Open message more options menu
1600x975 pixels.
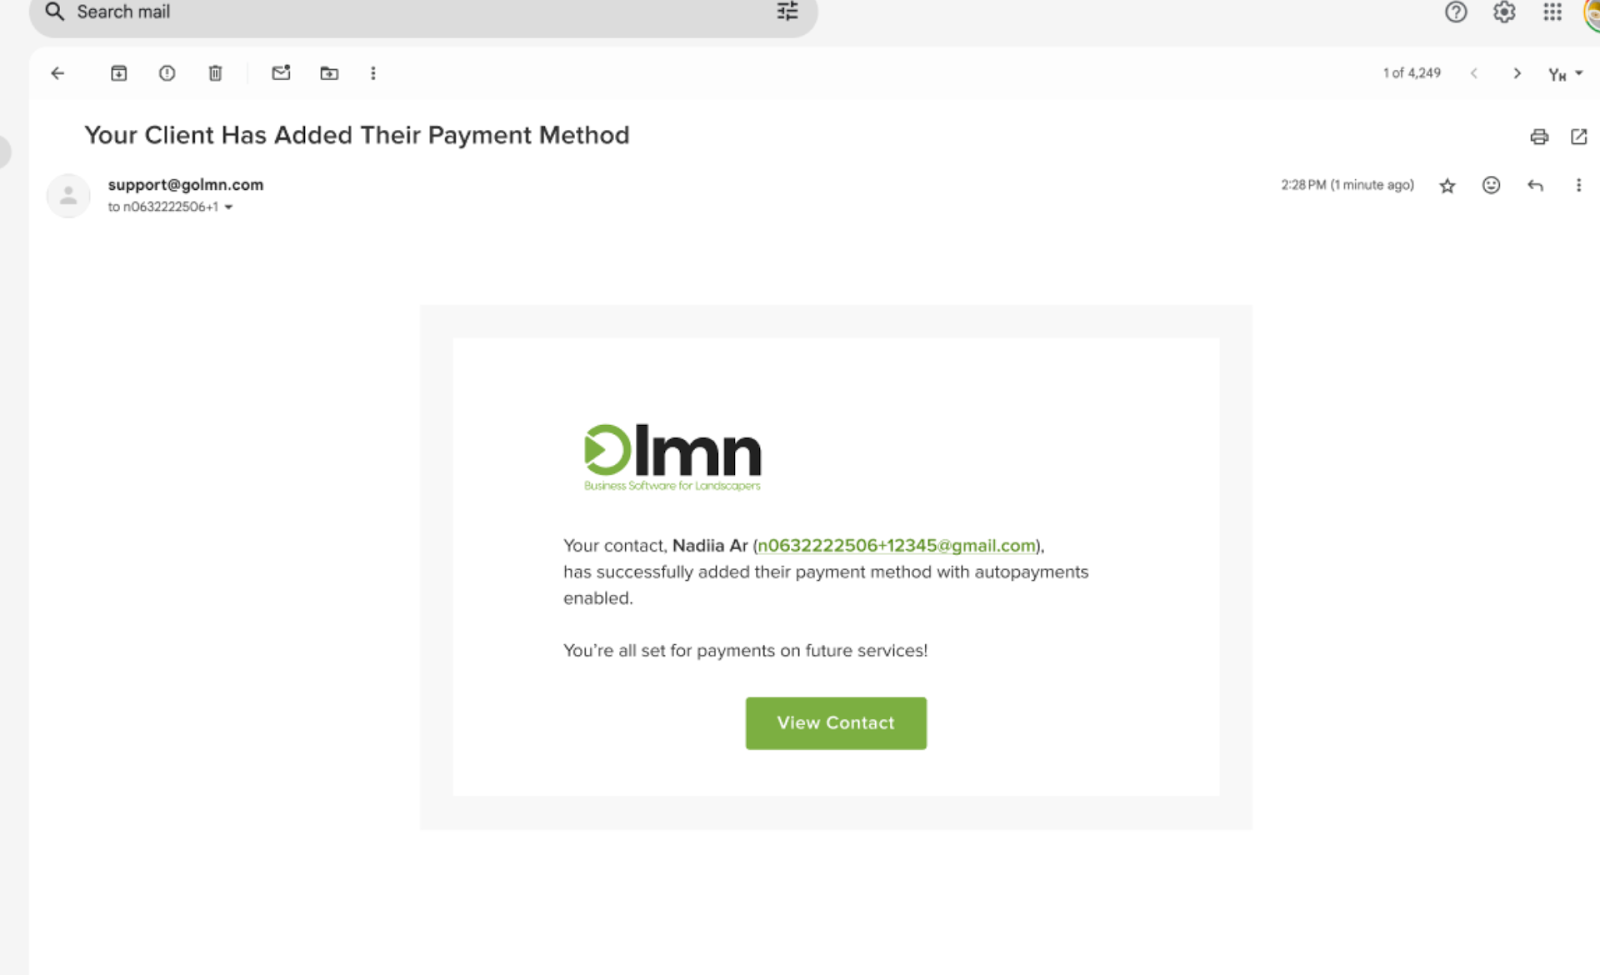point(1579,185)
